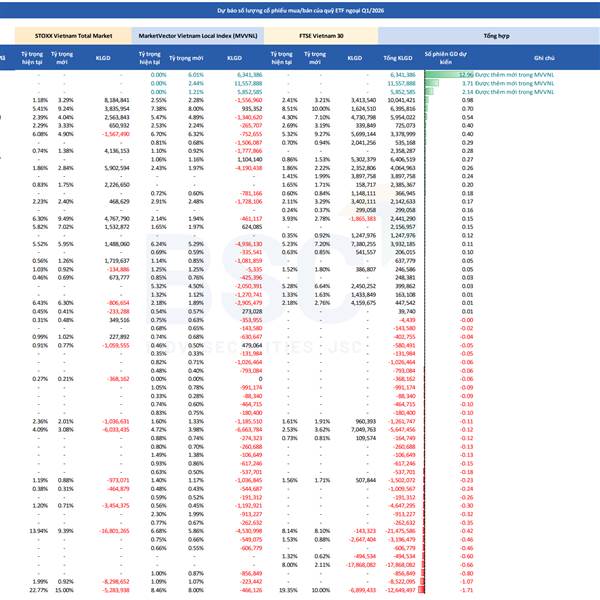Click the cell 5,699,144
The width and height of the screenshot is (600, 600).
click(363, 134)
